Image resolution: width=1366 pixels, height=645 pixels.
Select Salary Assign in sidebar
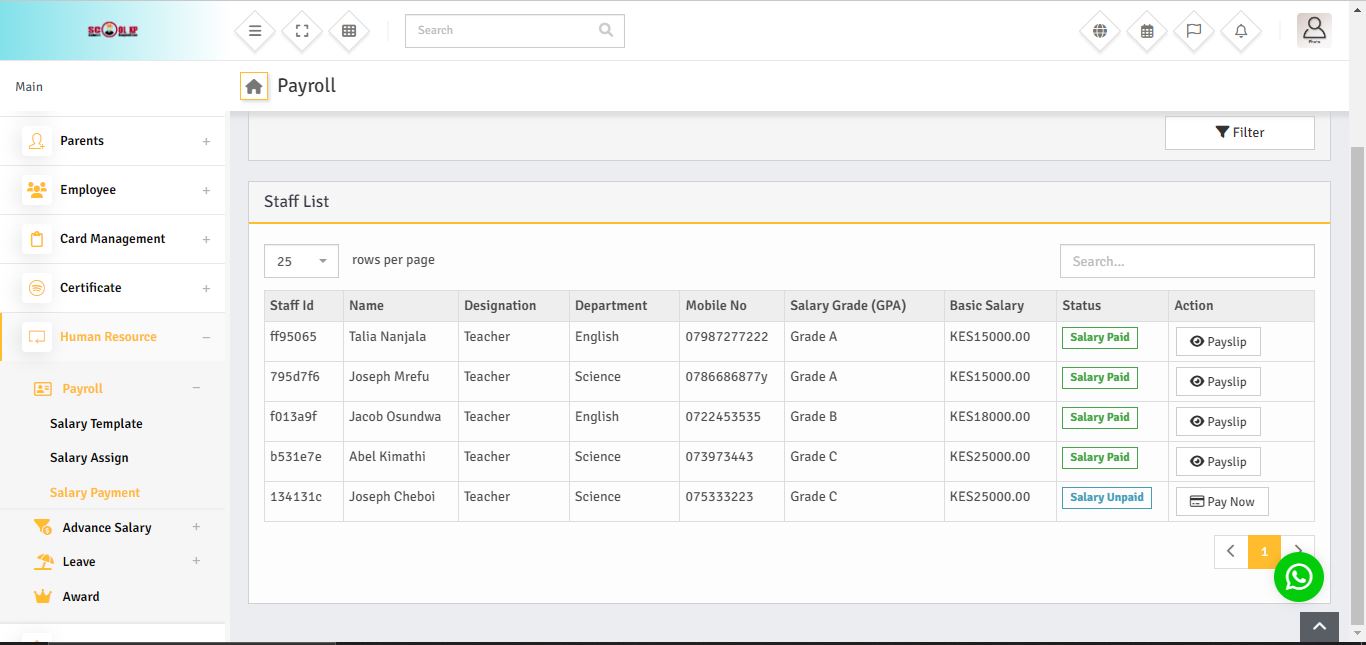(x=89, y=458)
